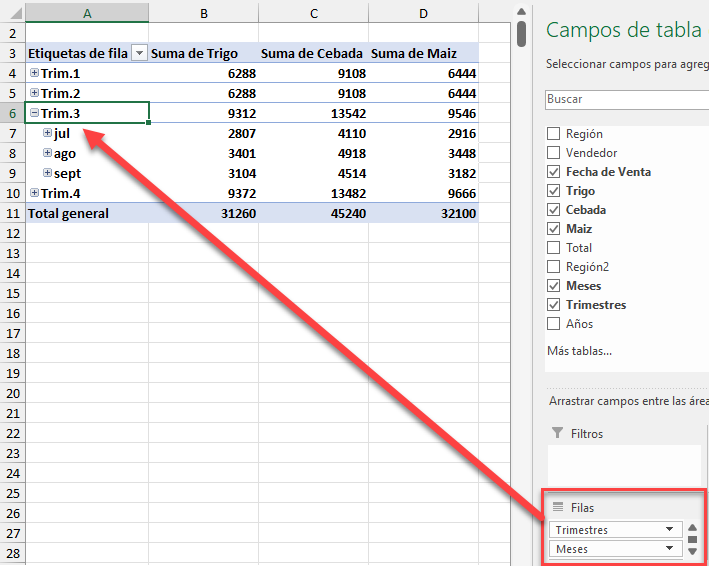Select the Trim.3 Trigo value 9312

tap(203, 113)
